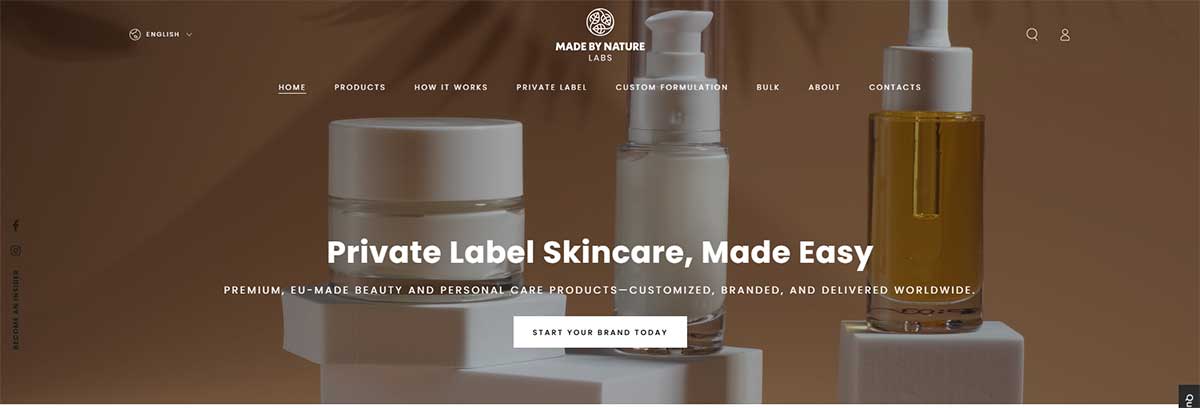Open the dark tab at bottom-right corner

coord(1190,397)
